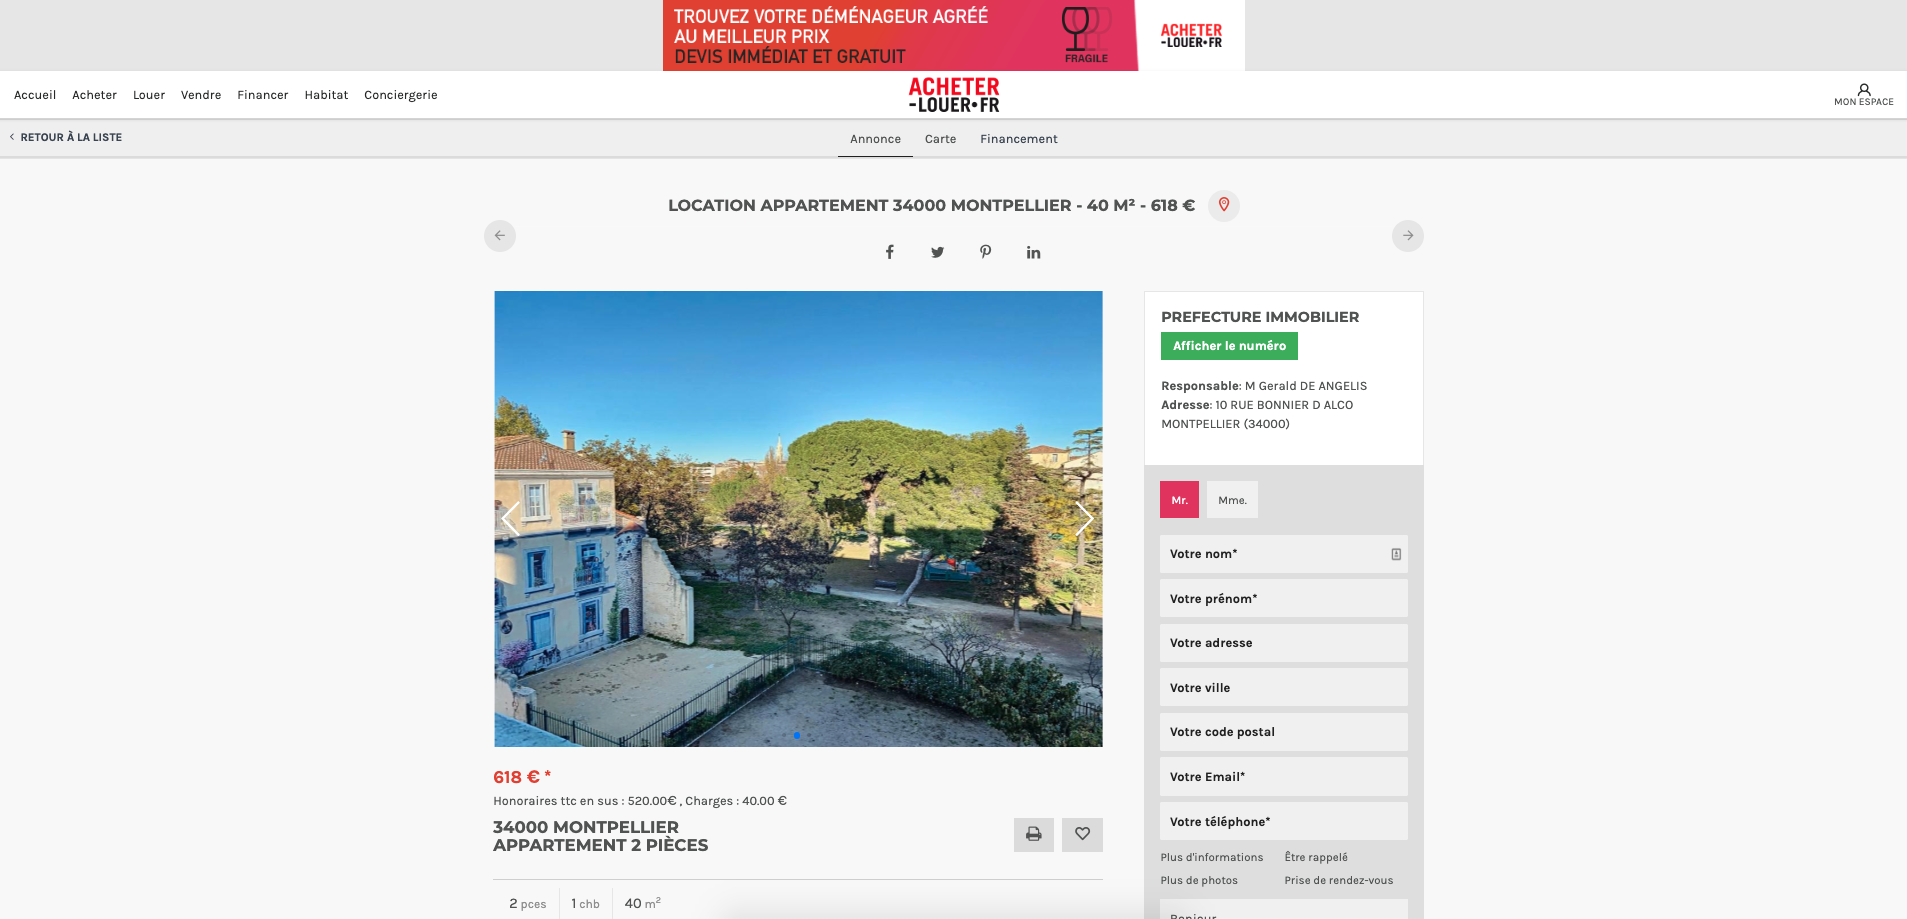Click the Votre Email field

coord(1284,777)
